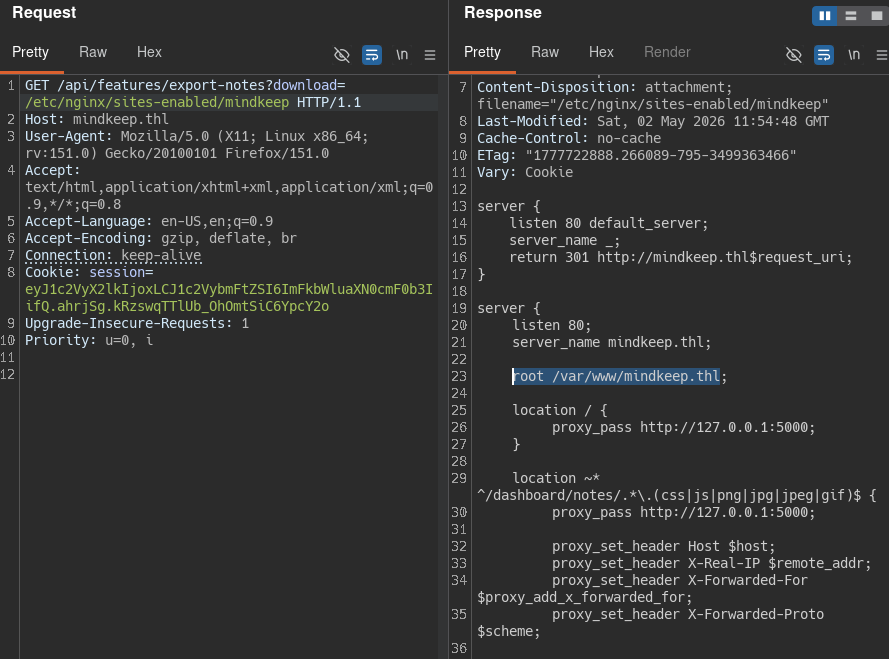Click the Accept-Language header line
This screenshot has height=659, width=889.
pos(149,221)
